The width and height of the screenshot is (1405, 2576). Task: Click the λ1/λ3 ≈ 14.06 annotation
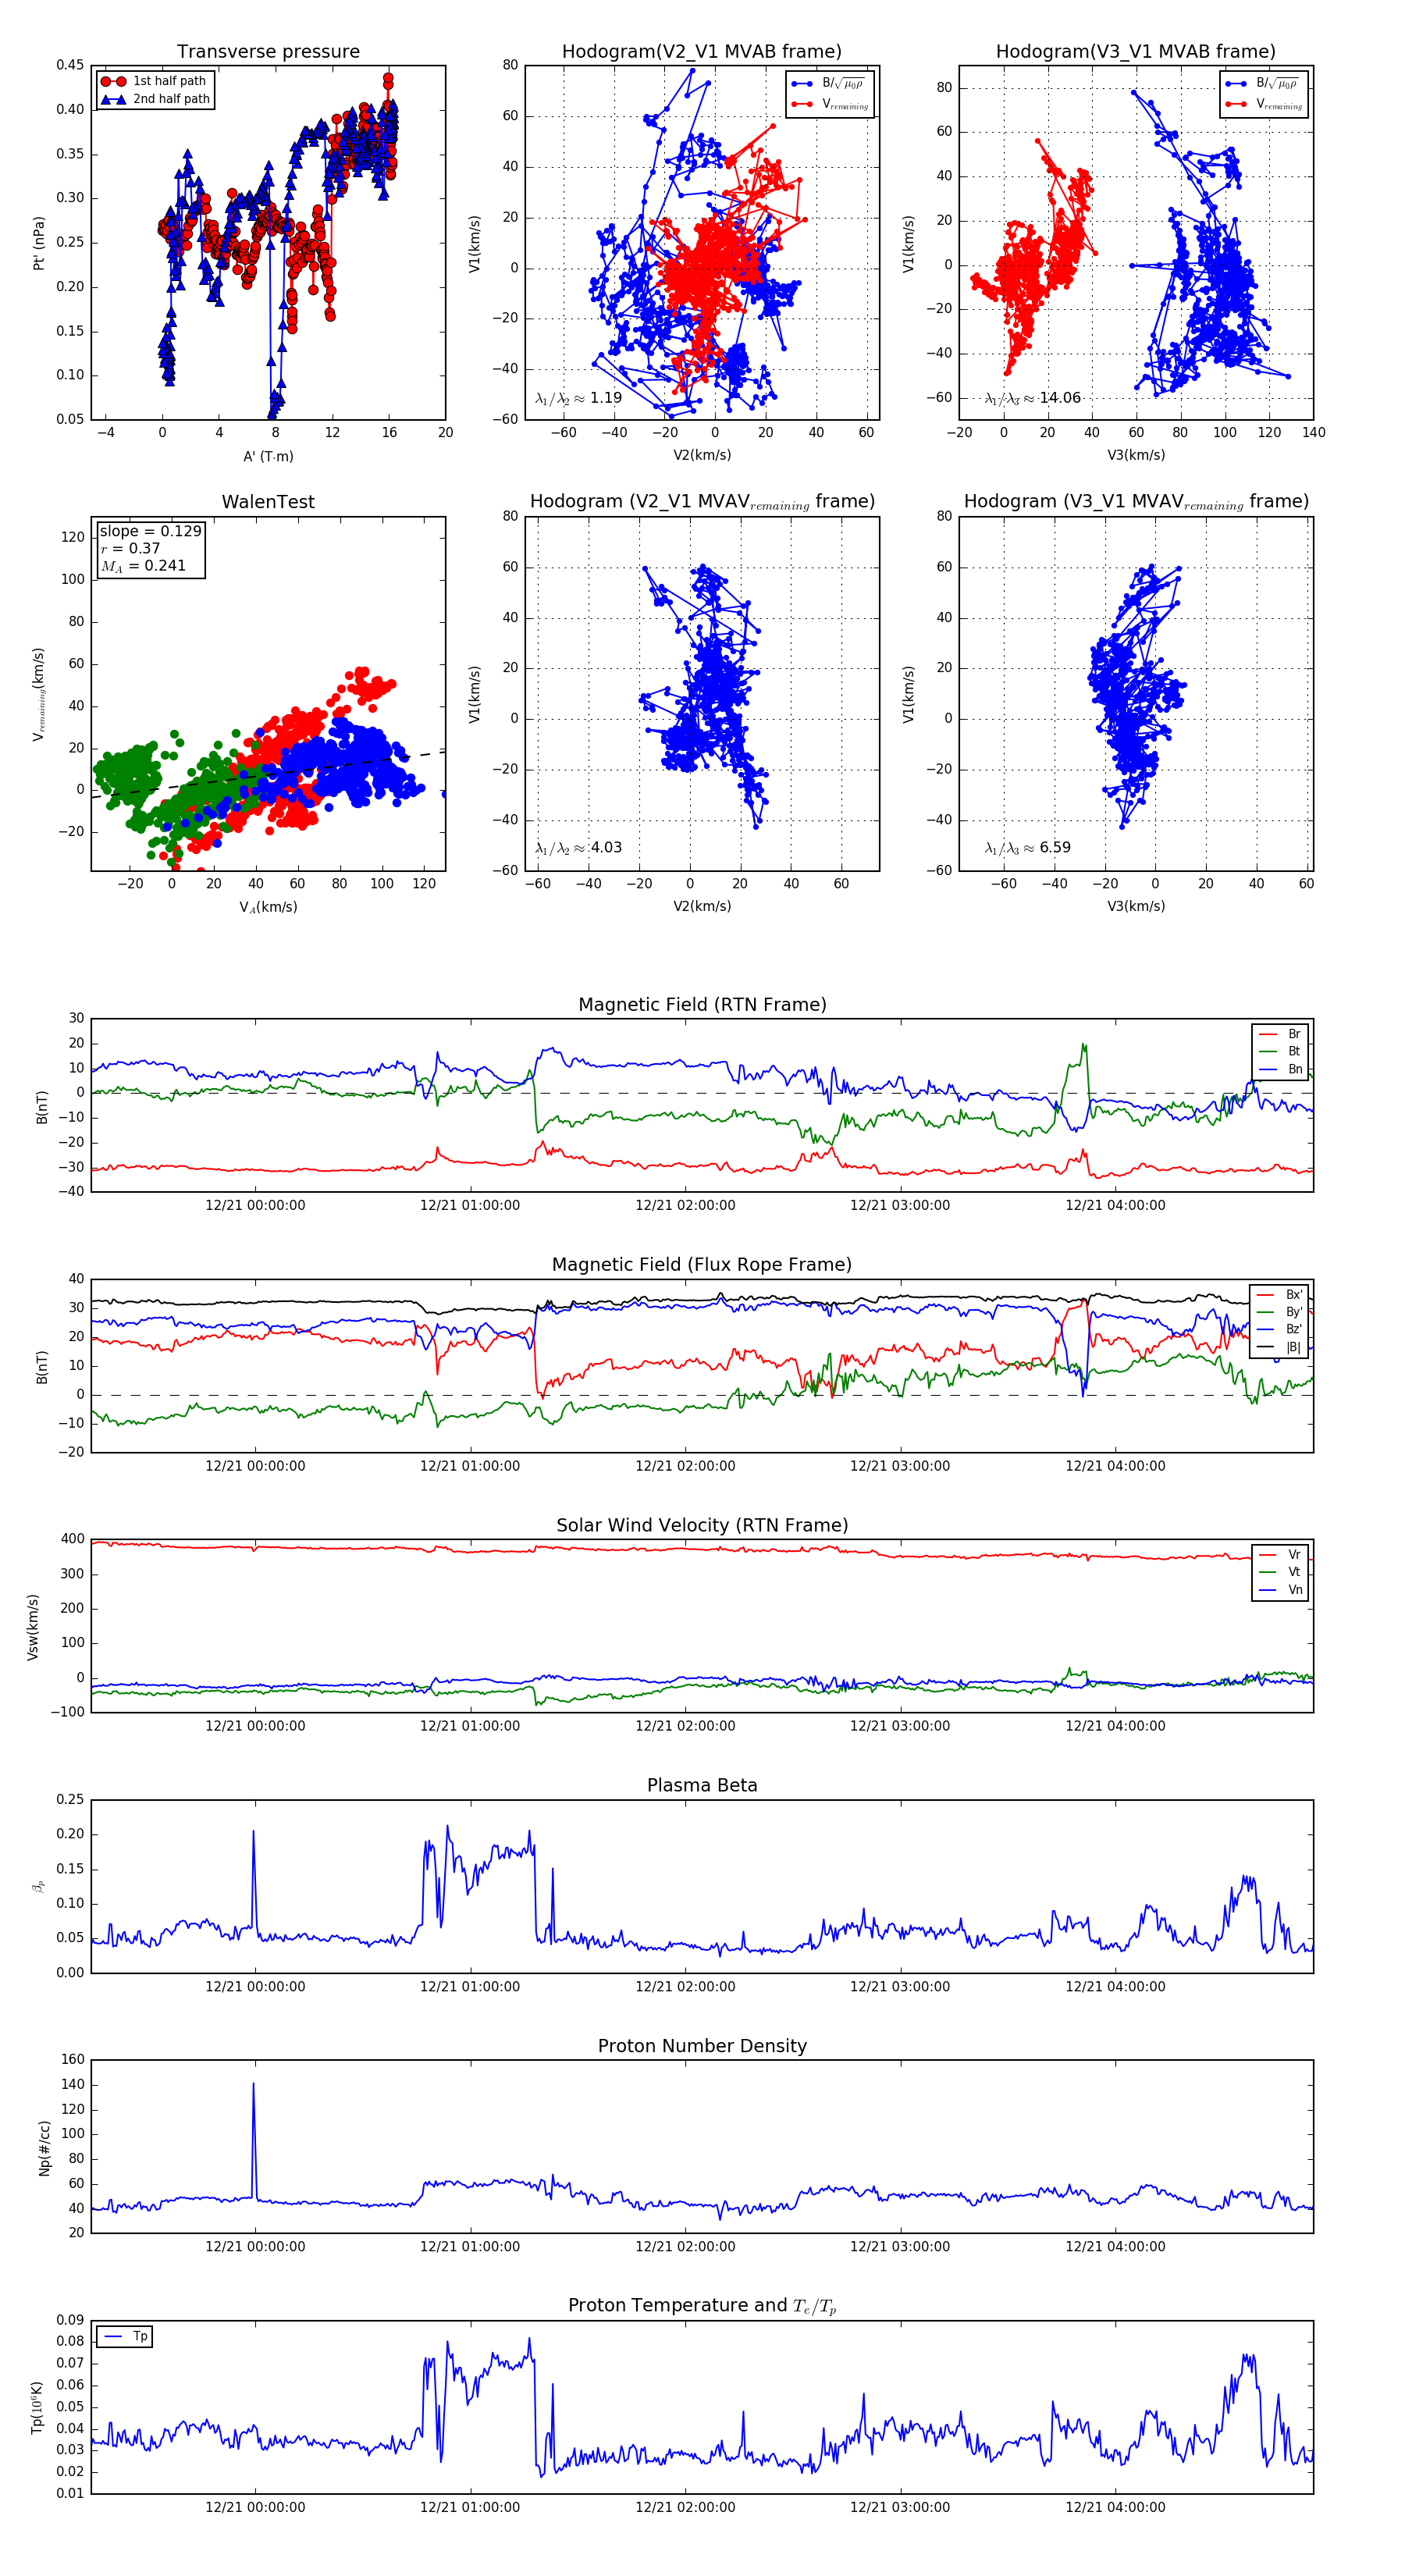coord(1032,398)
